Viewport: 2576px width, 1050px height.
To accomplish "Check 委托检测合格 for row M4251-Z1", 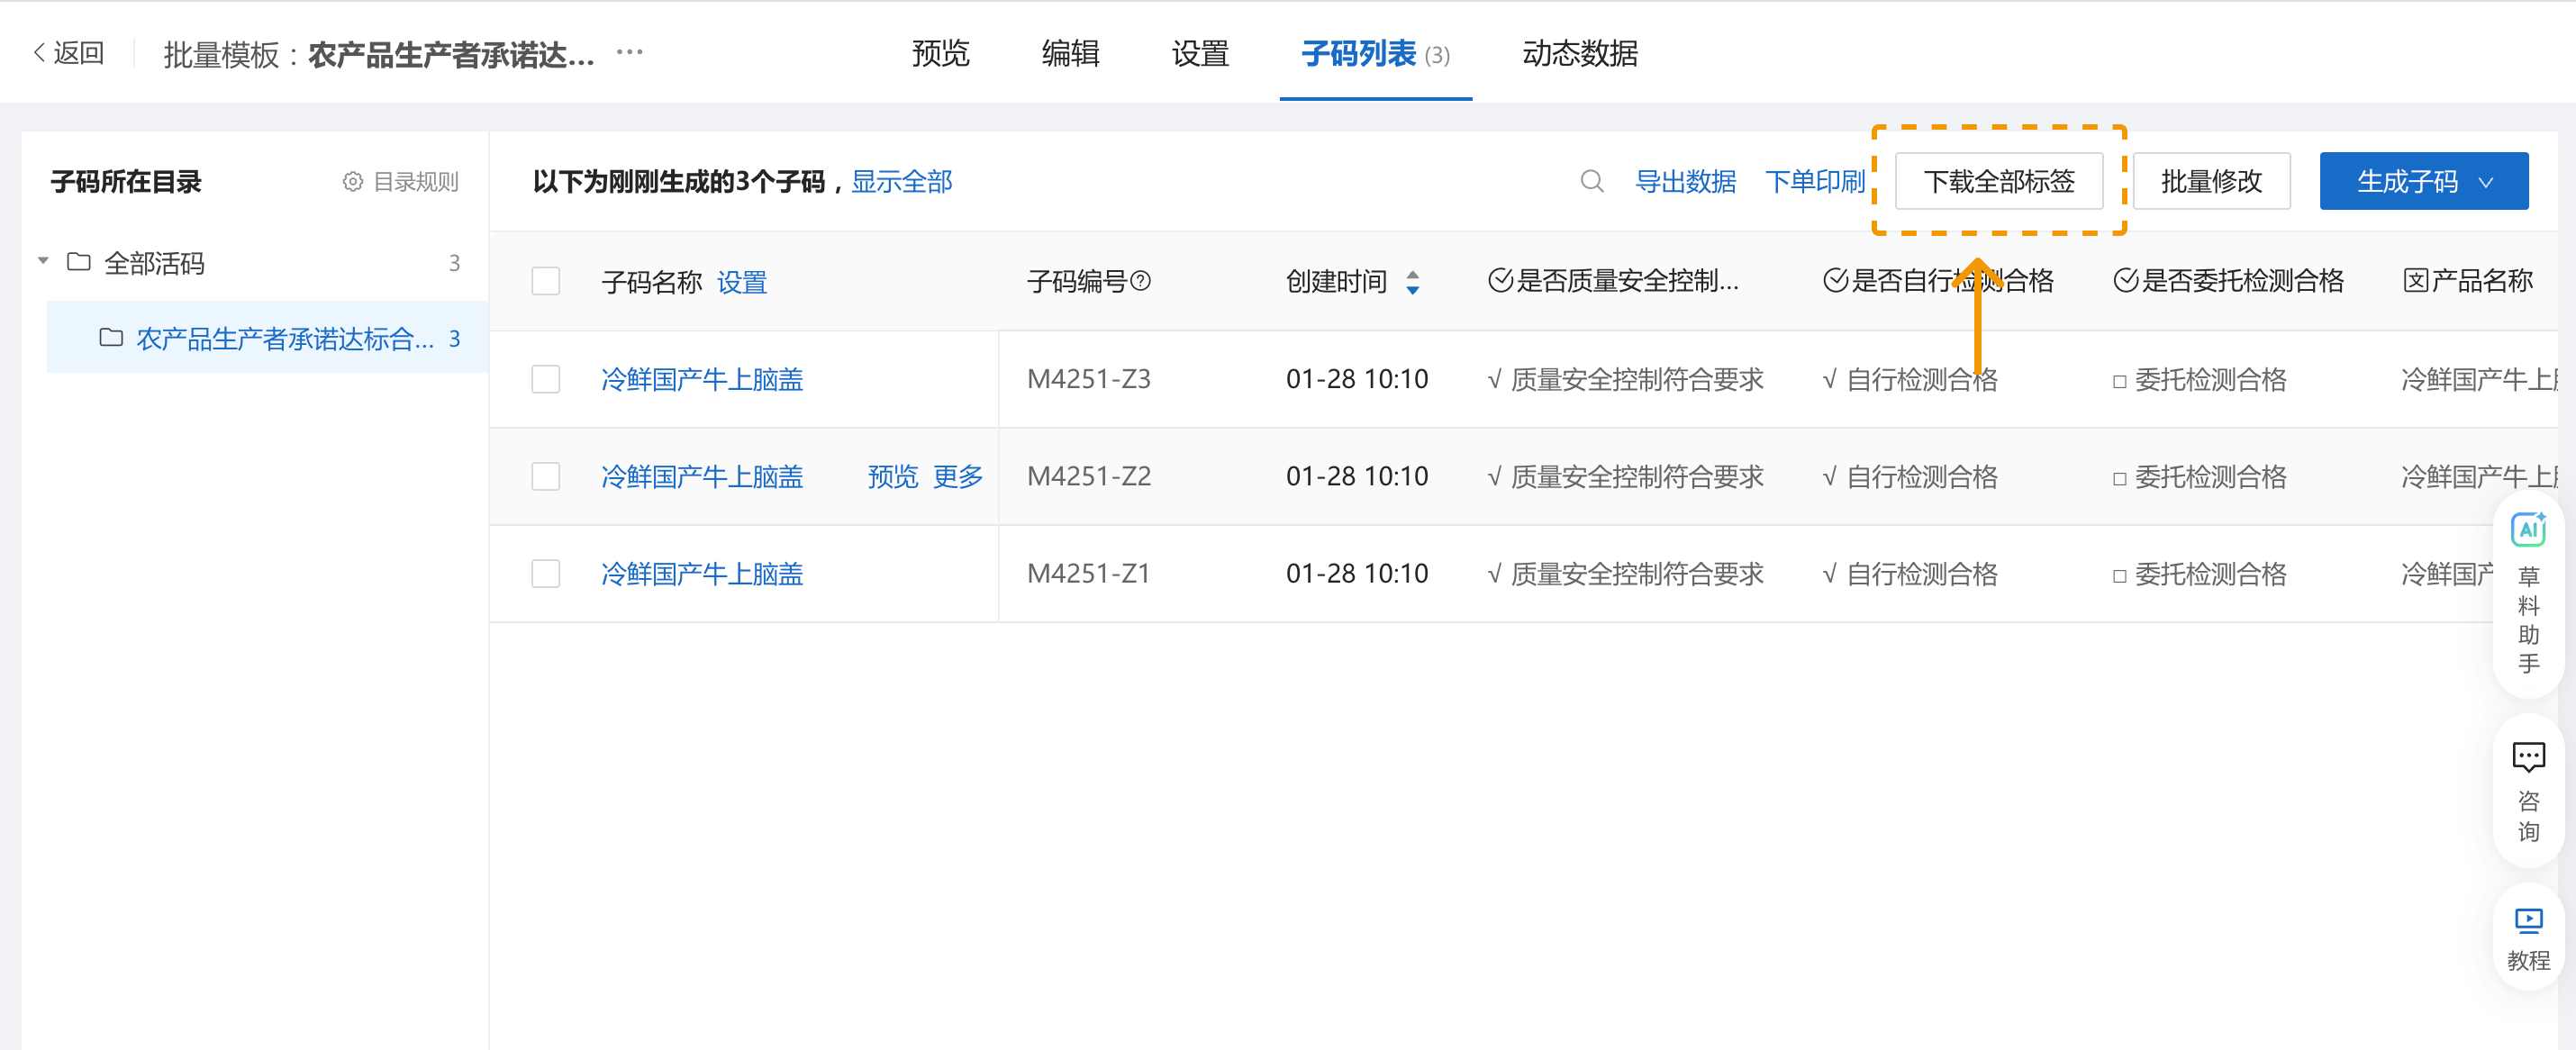I will (x=2122, y=573).
